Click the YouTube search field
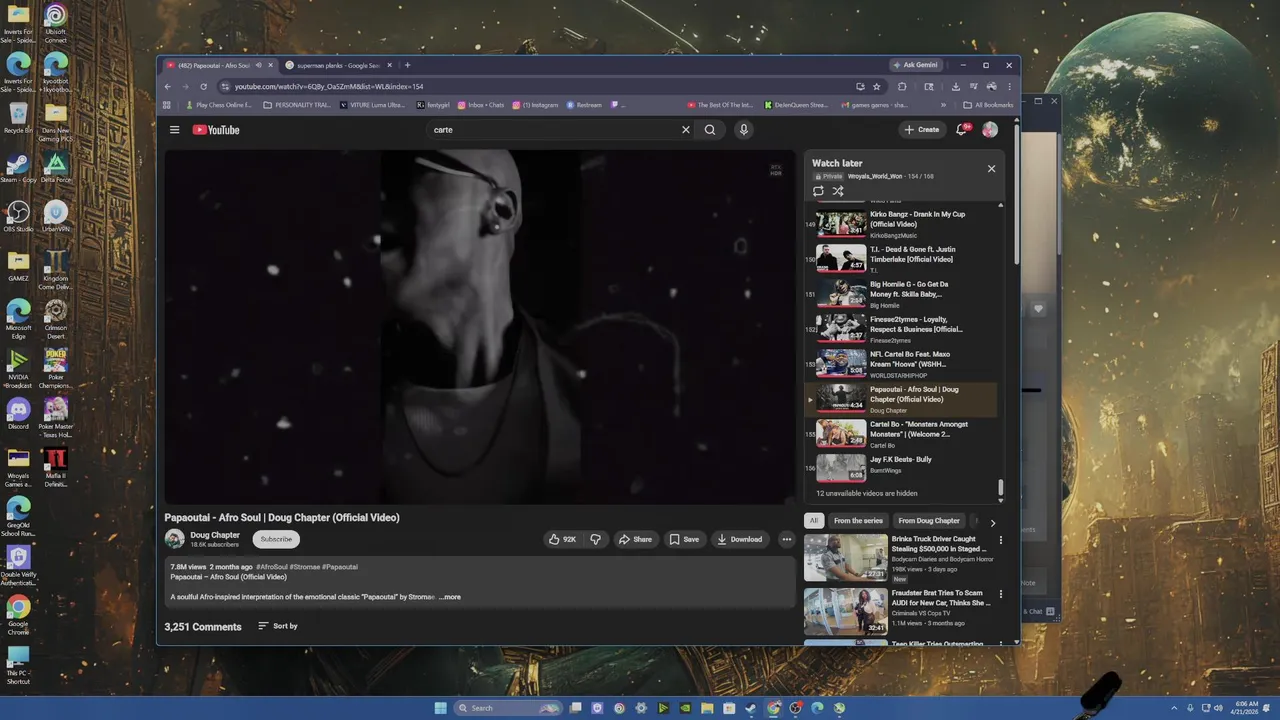 [553, 130]
